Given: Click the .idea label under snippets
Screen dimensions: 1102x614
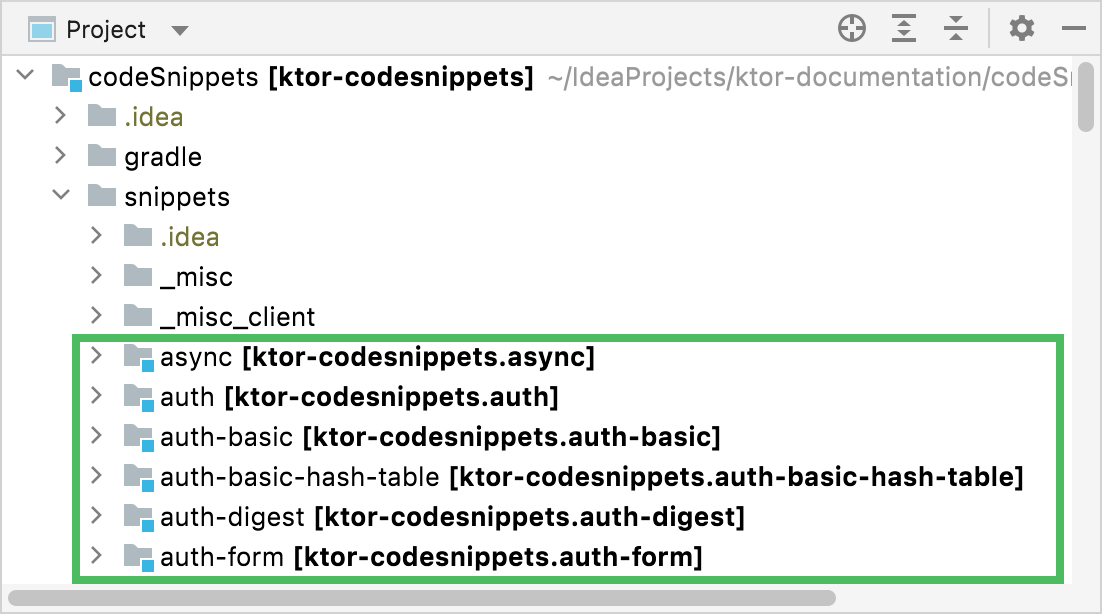Looking at the screenshot, I should (190, 237).
